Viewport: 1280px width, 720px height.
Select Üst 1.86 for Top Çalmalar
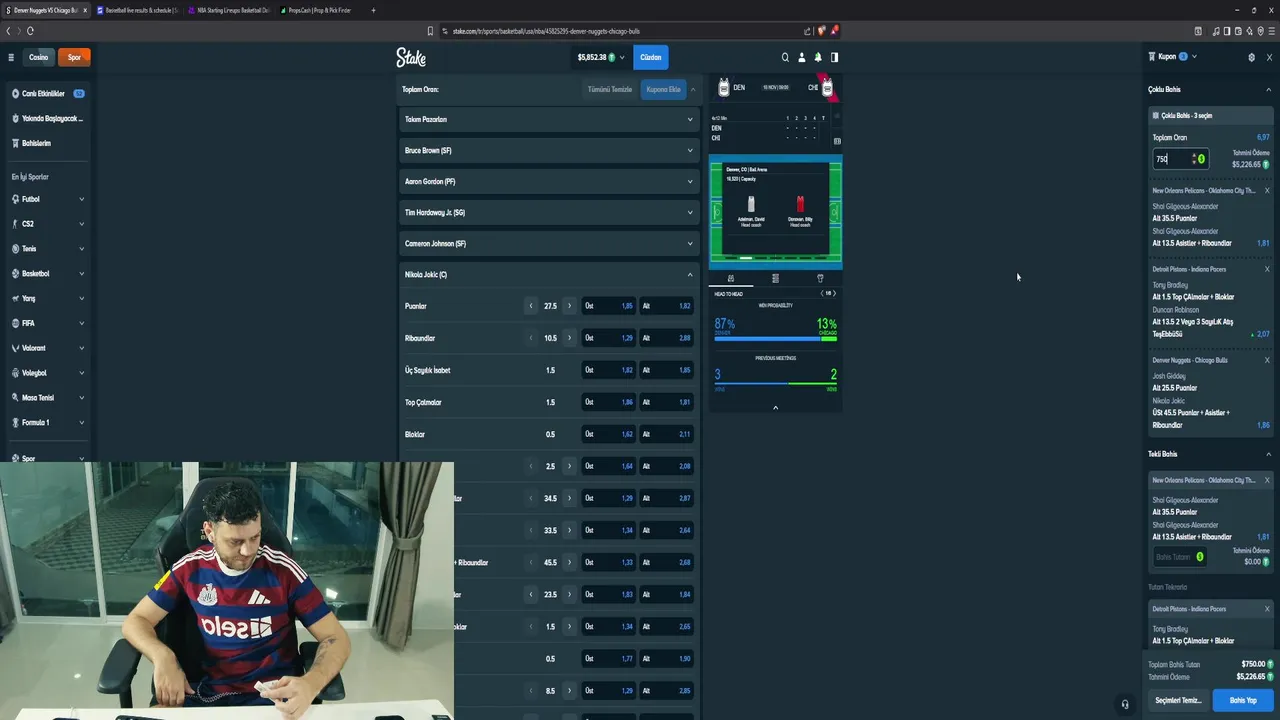(609, 402)
